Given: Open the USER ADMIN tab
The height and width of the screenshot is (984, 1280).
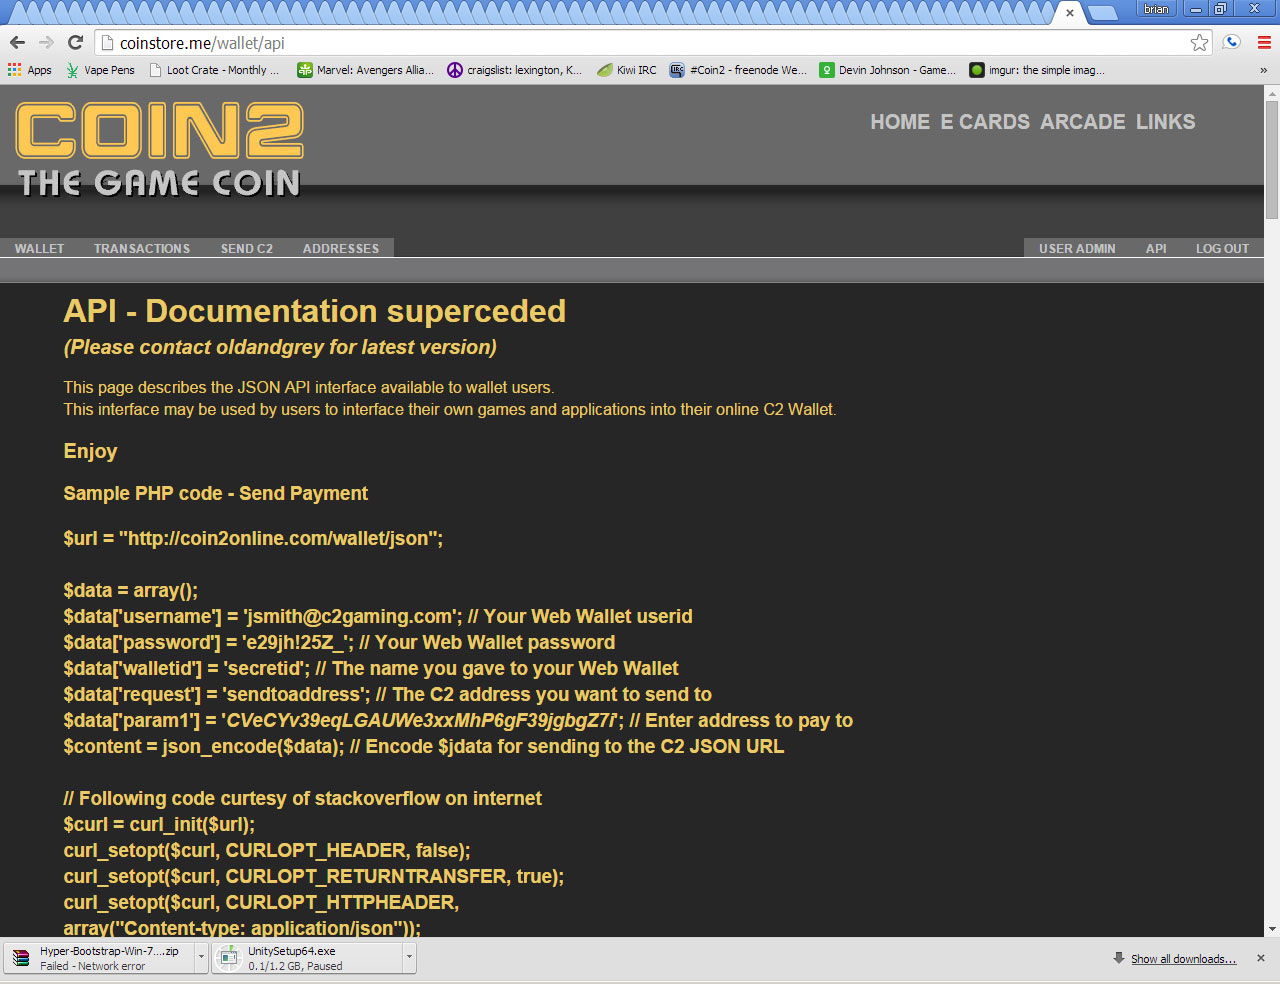Looking at the screenshot, I should point(1077,248).
